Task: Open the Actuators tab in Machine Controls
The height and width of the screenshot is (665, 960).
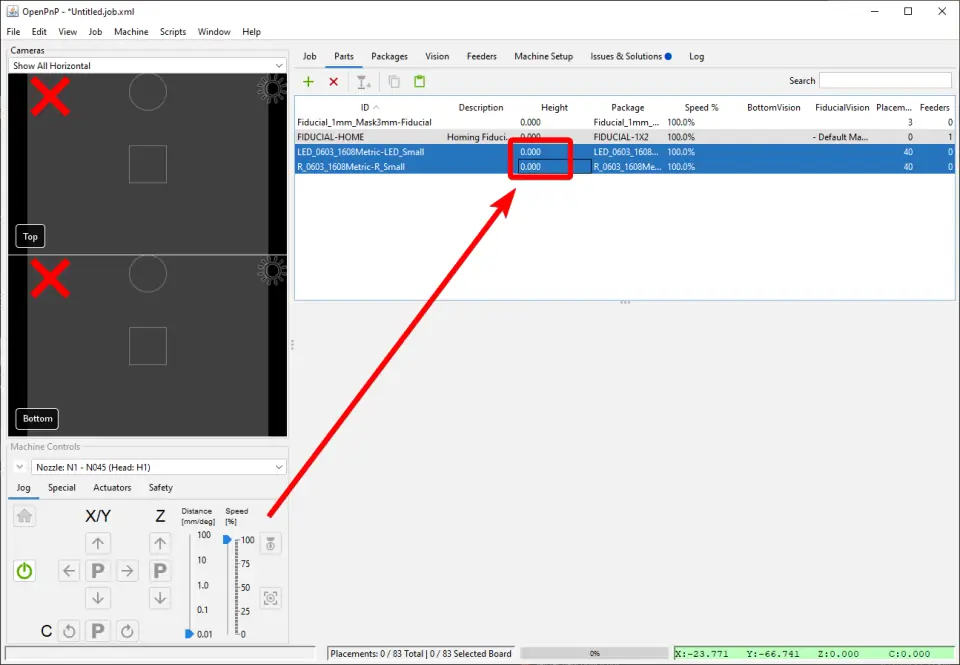Action: 112,488
